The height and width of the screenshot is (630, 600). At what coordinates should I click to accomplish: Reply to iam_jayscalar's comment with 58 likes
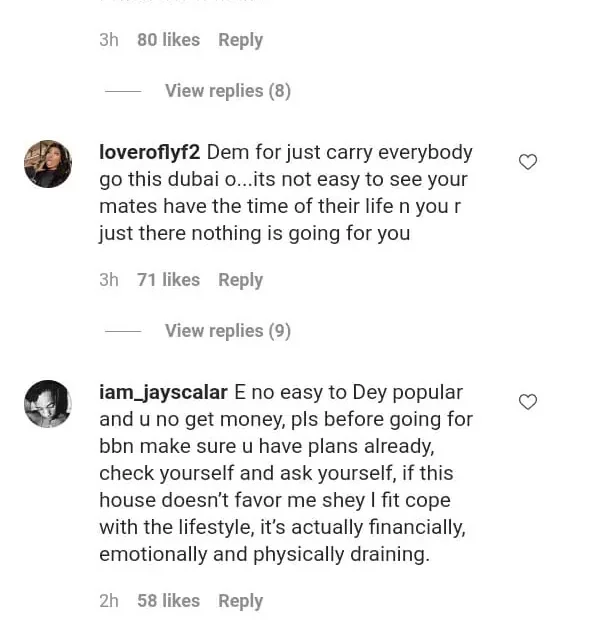tap(240, 601)
